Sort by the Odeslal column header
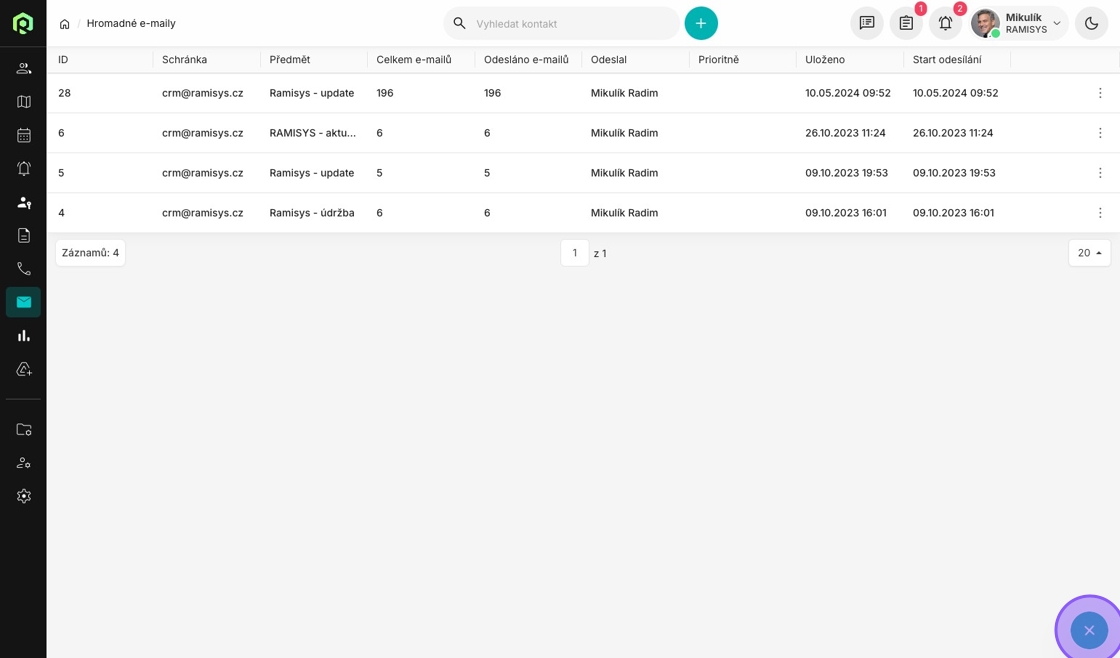This screenshot has width=1120, height=658. (609, 59)
